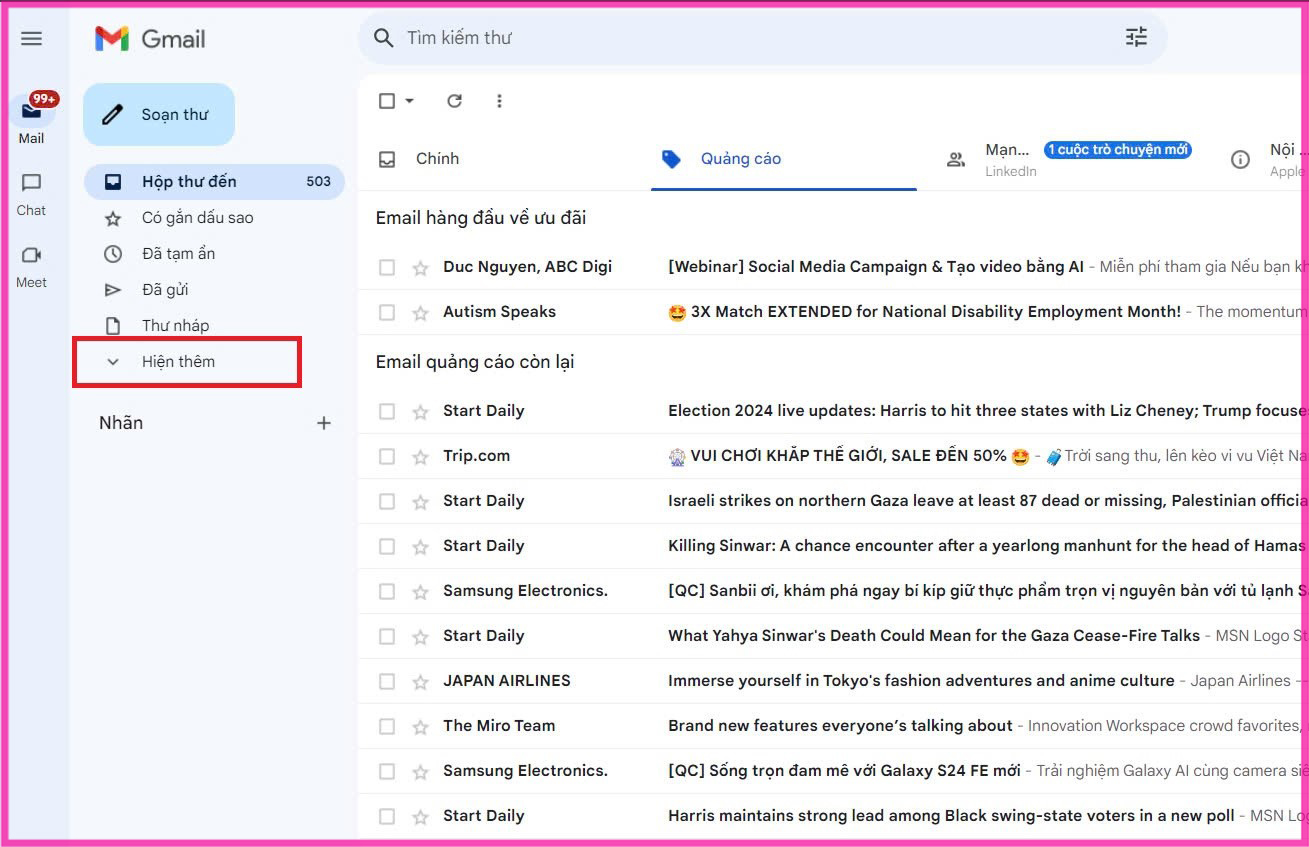Screen dimensions: 1309x847
Task: Star the Israeli strikes email
Action: click(420, 502)
